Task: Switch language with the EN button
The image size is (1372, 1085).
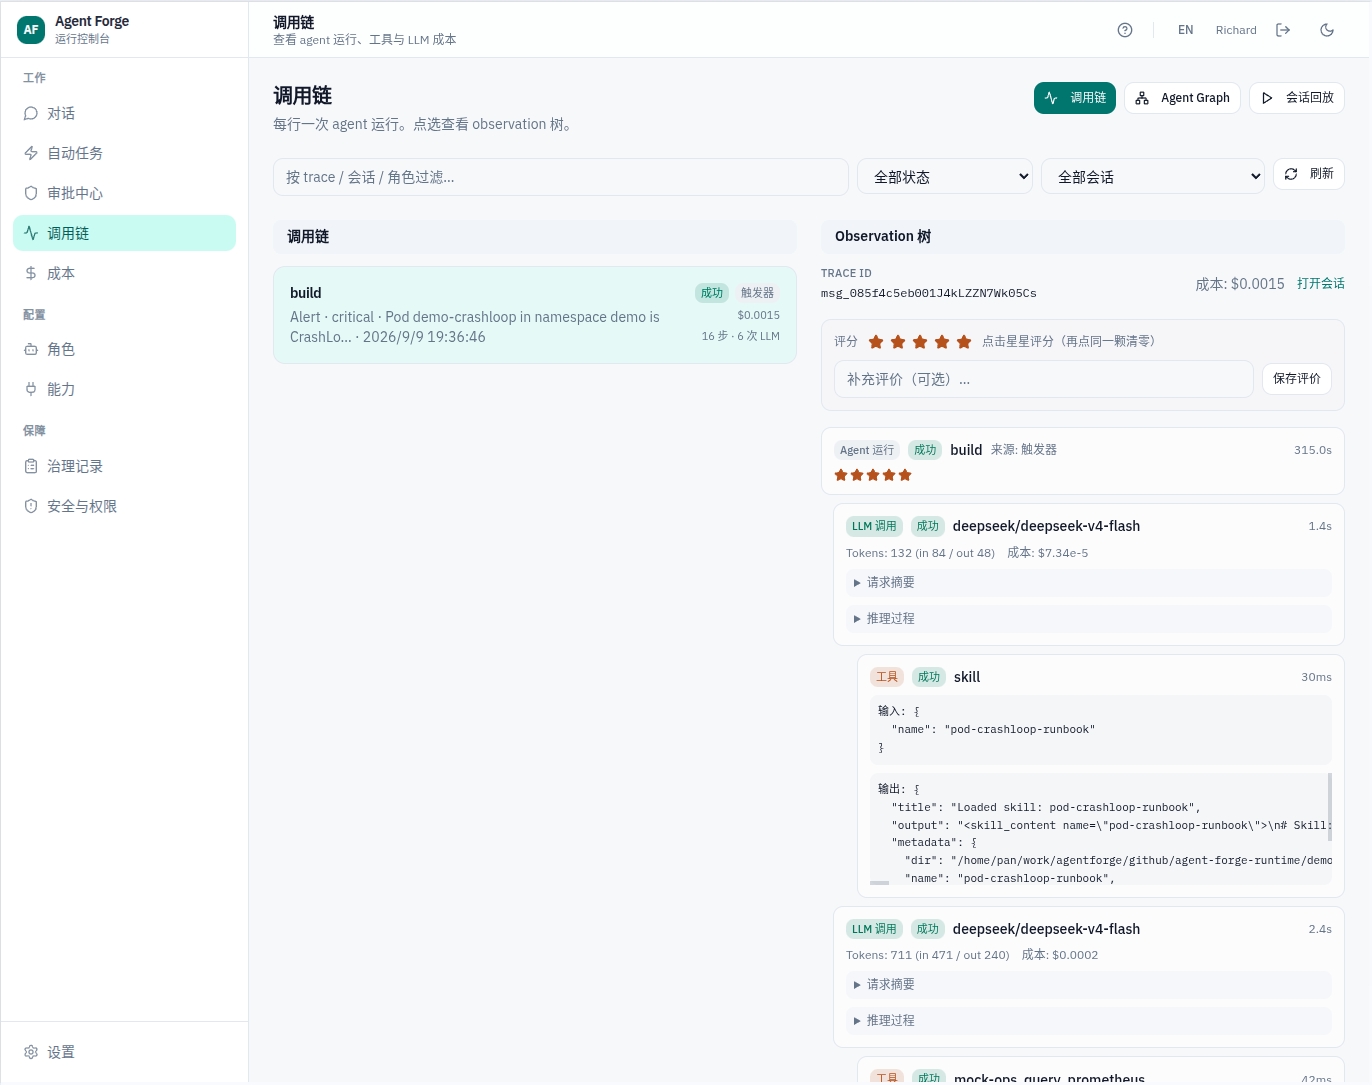Action: (1185, 30)
